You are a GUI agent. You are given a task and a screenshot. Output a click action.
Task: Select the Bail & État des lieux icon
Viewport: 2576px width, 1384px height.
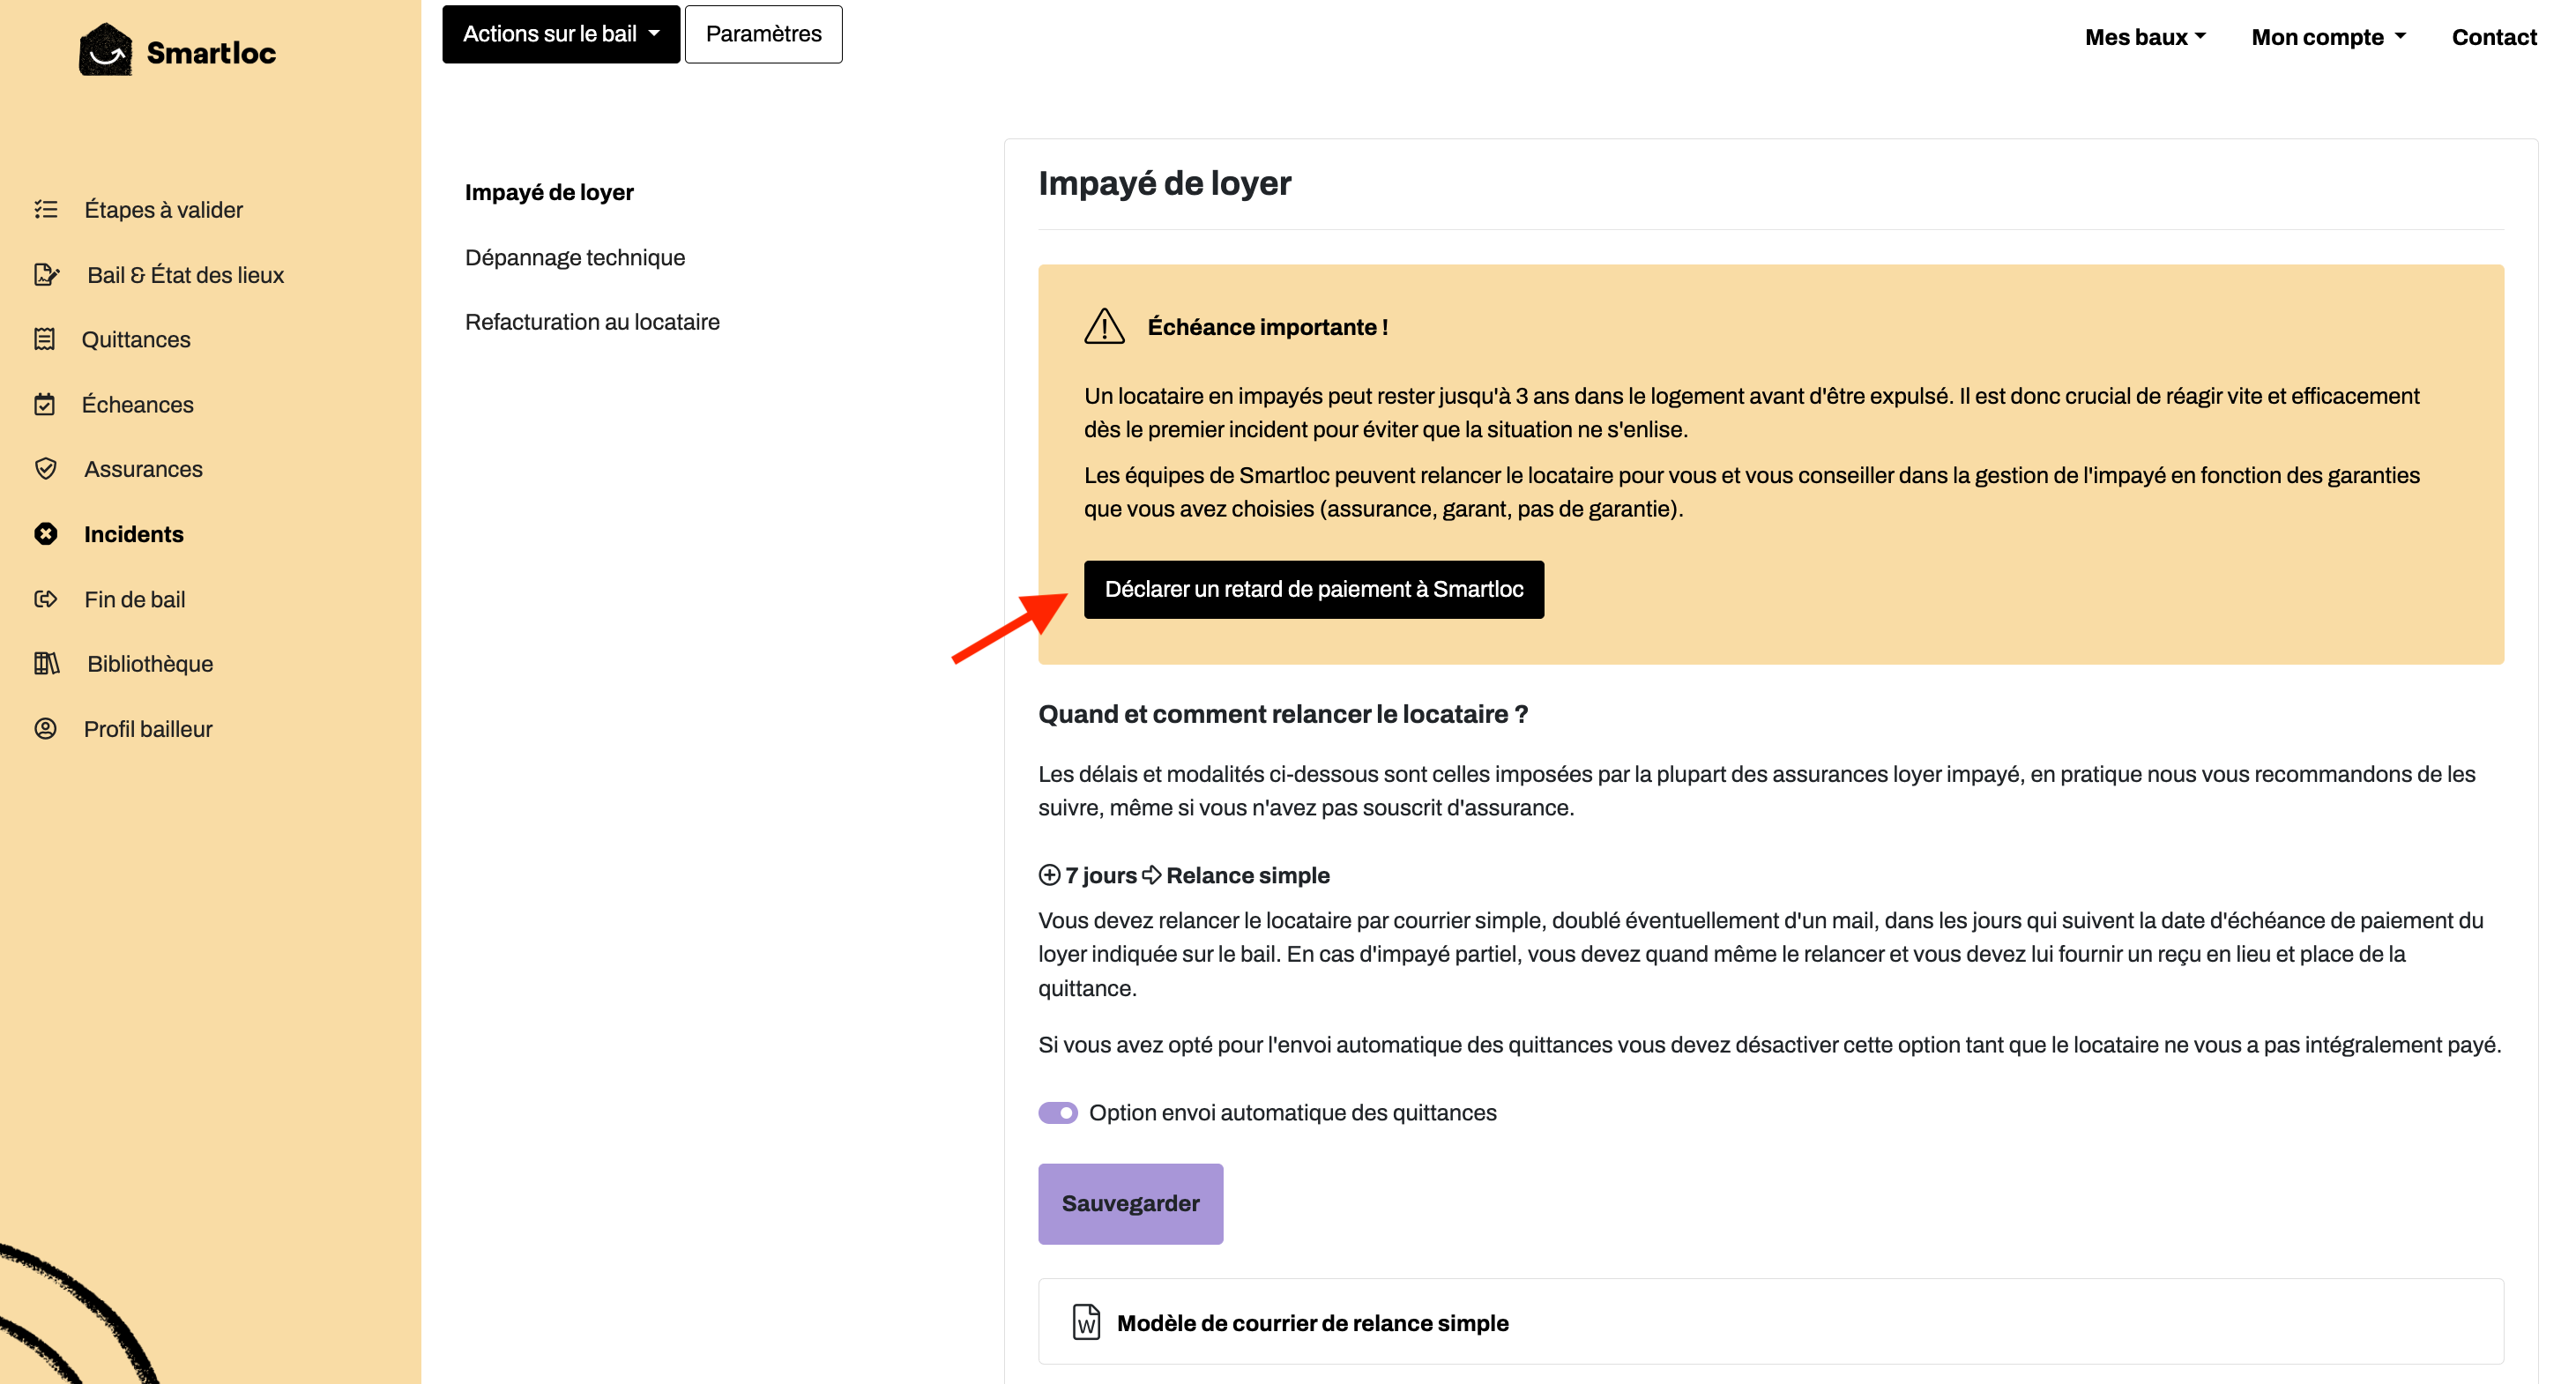[47, 274]
